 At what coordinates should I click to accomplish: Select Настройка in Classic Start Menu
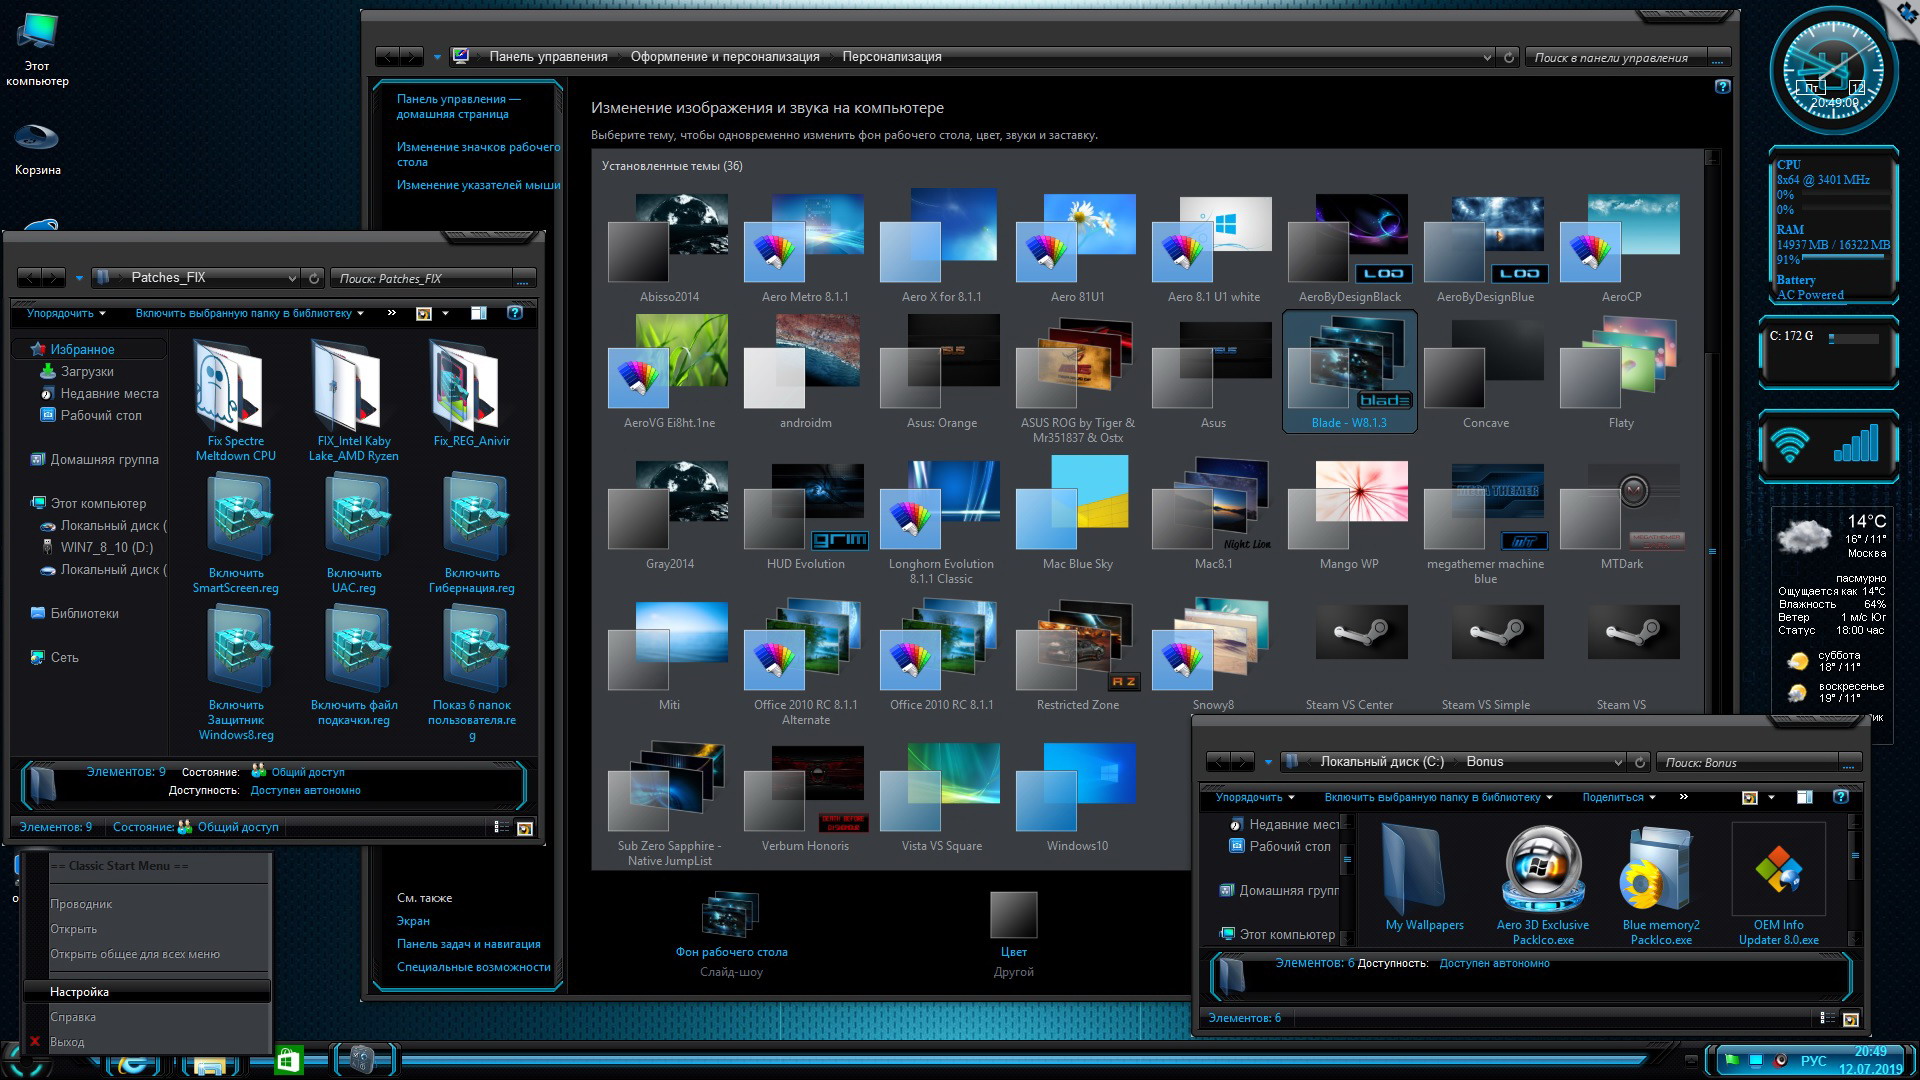(79, 992)
